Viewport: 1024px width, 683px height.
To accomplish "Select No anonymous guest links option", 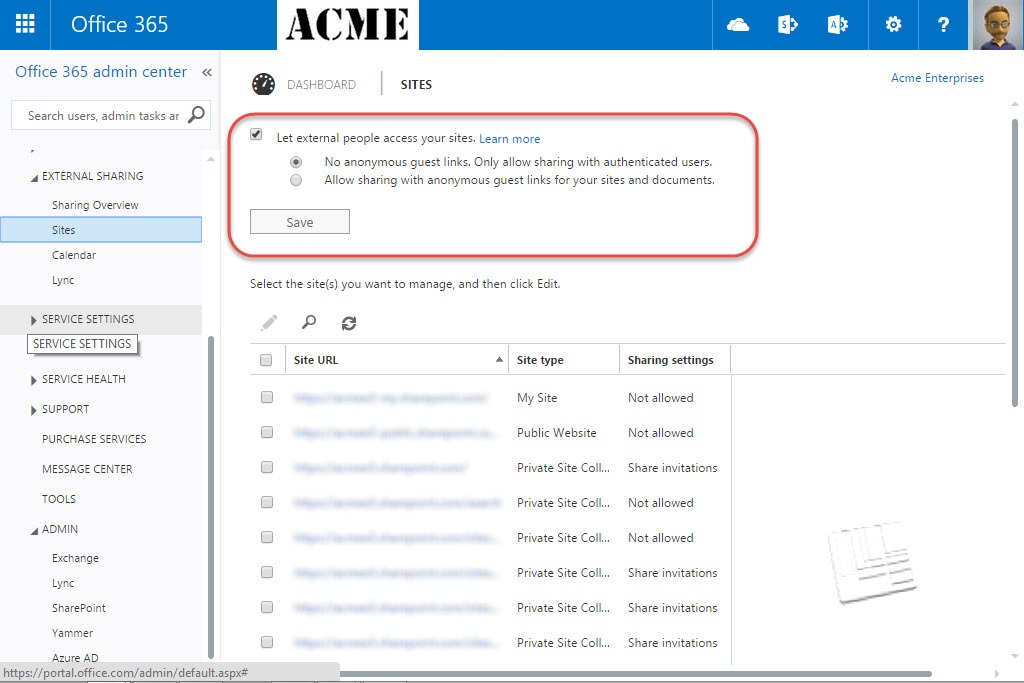I will 296,161.
